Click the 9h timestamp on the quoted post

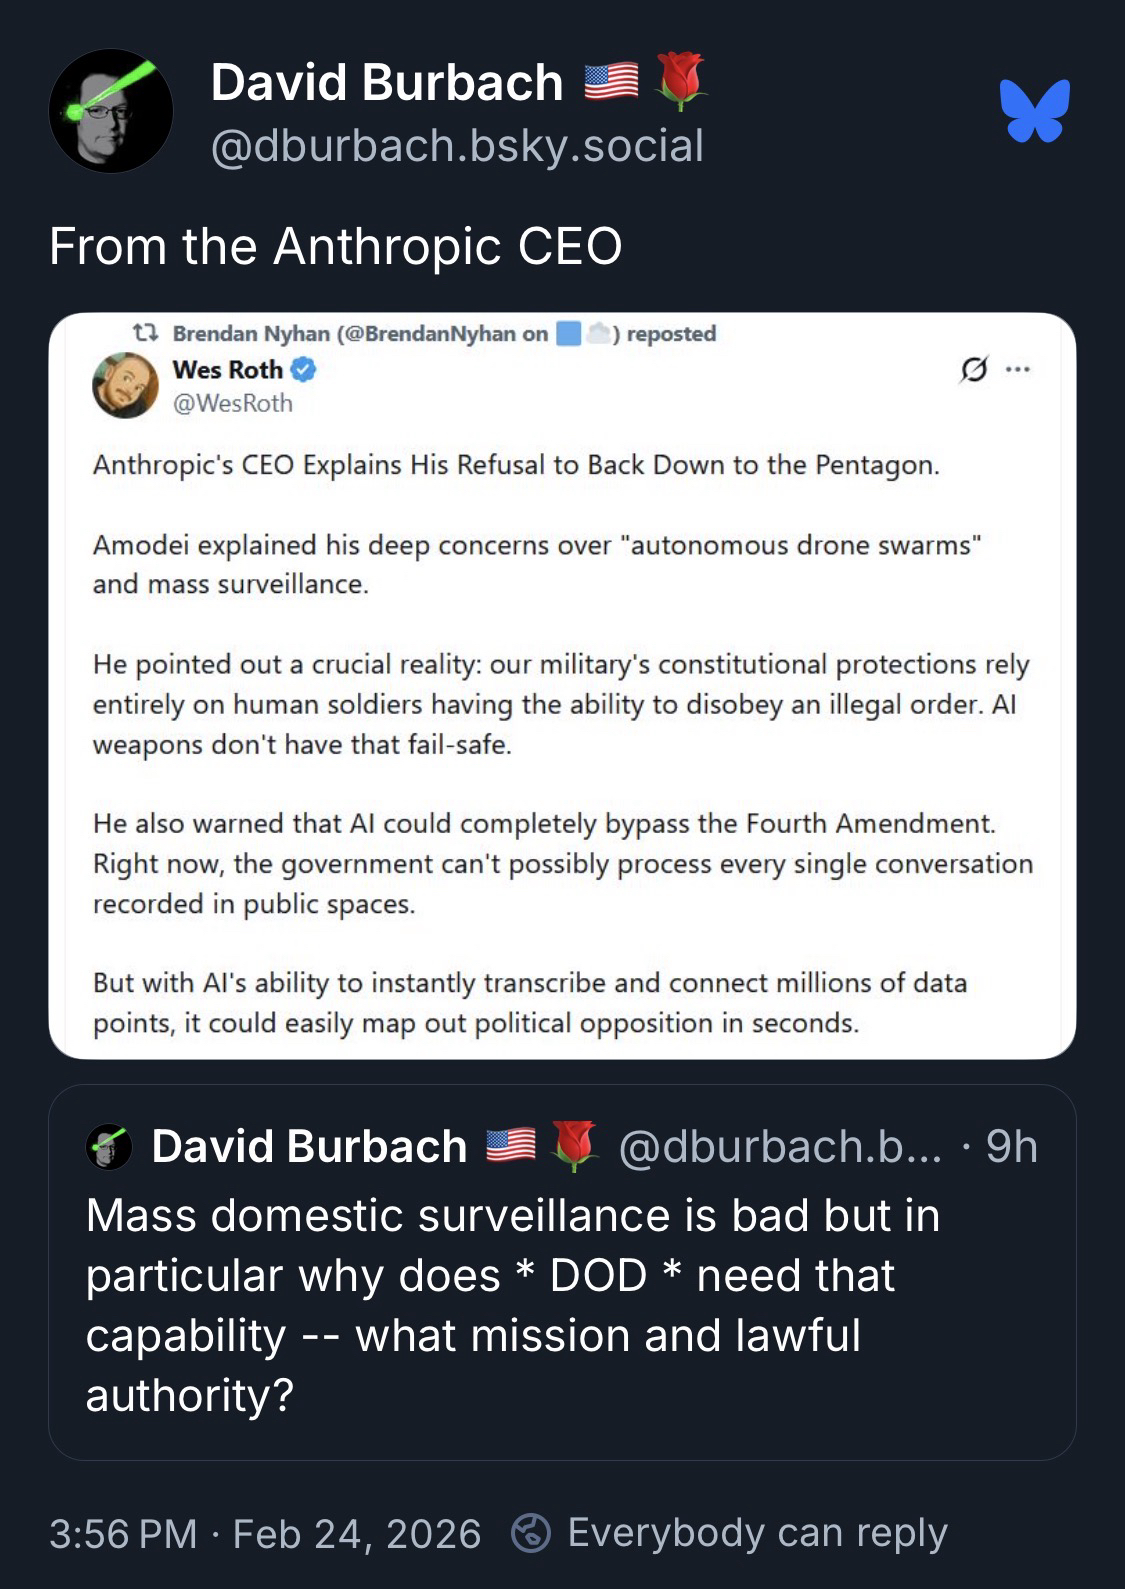coord(1011,1147)
